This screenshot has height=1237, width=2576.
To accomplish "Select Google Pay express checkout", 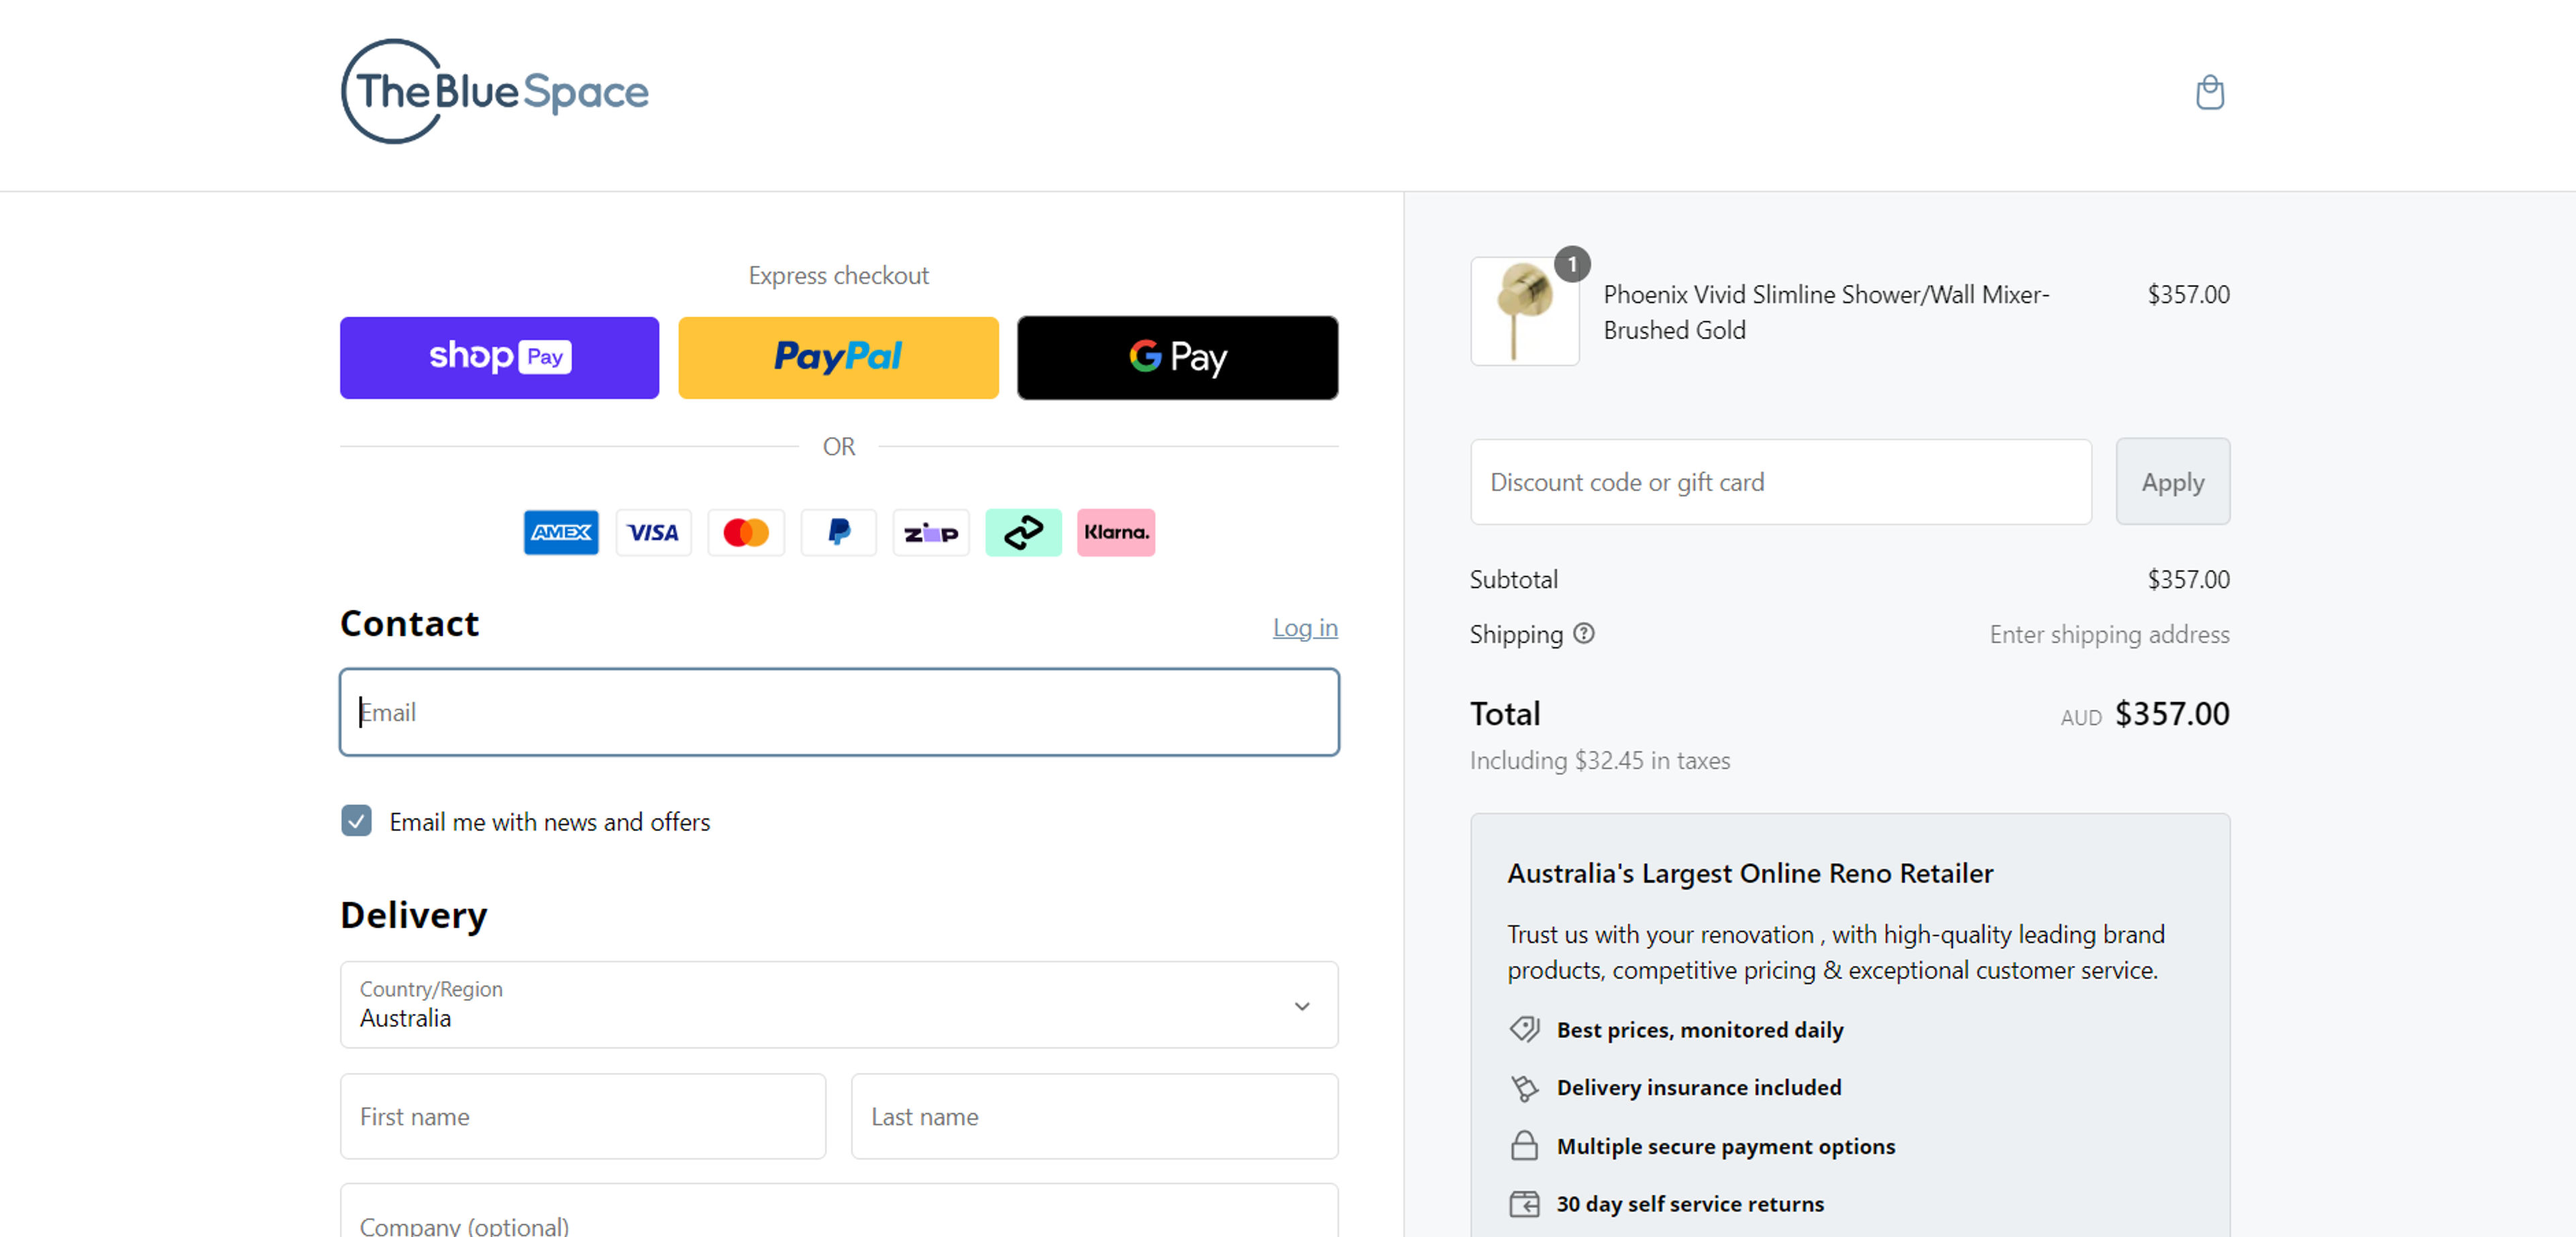I will 1177,357.
